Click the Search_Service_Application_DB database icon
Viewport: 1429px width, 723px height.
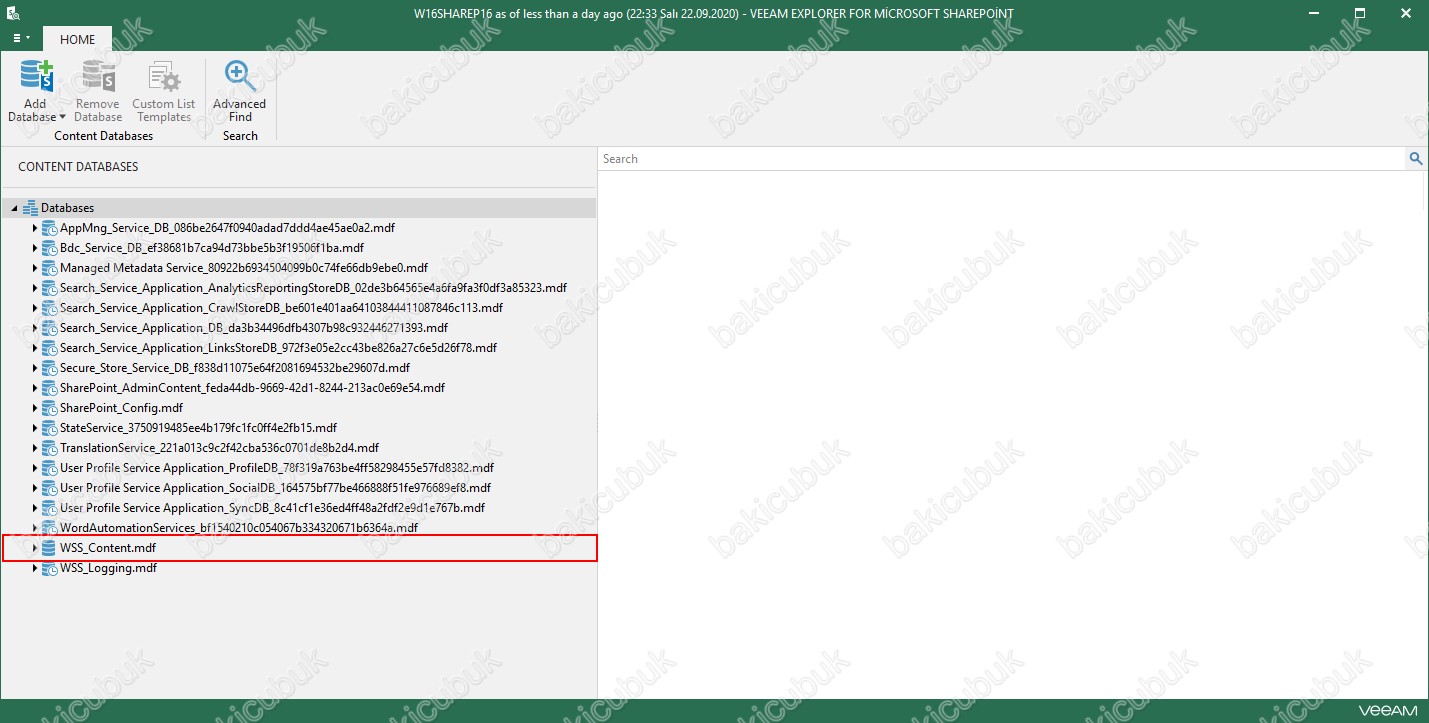(x=49, y=328)
